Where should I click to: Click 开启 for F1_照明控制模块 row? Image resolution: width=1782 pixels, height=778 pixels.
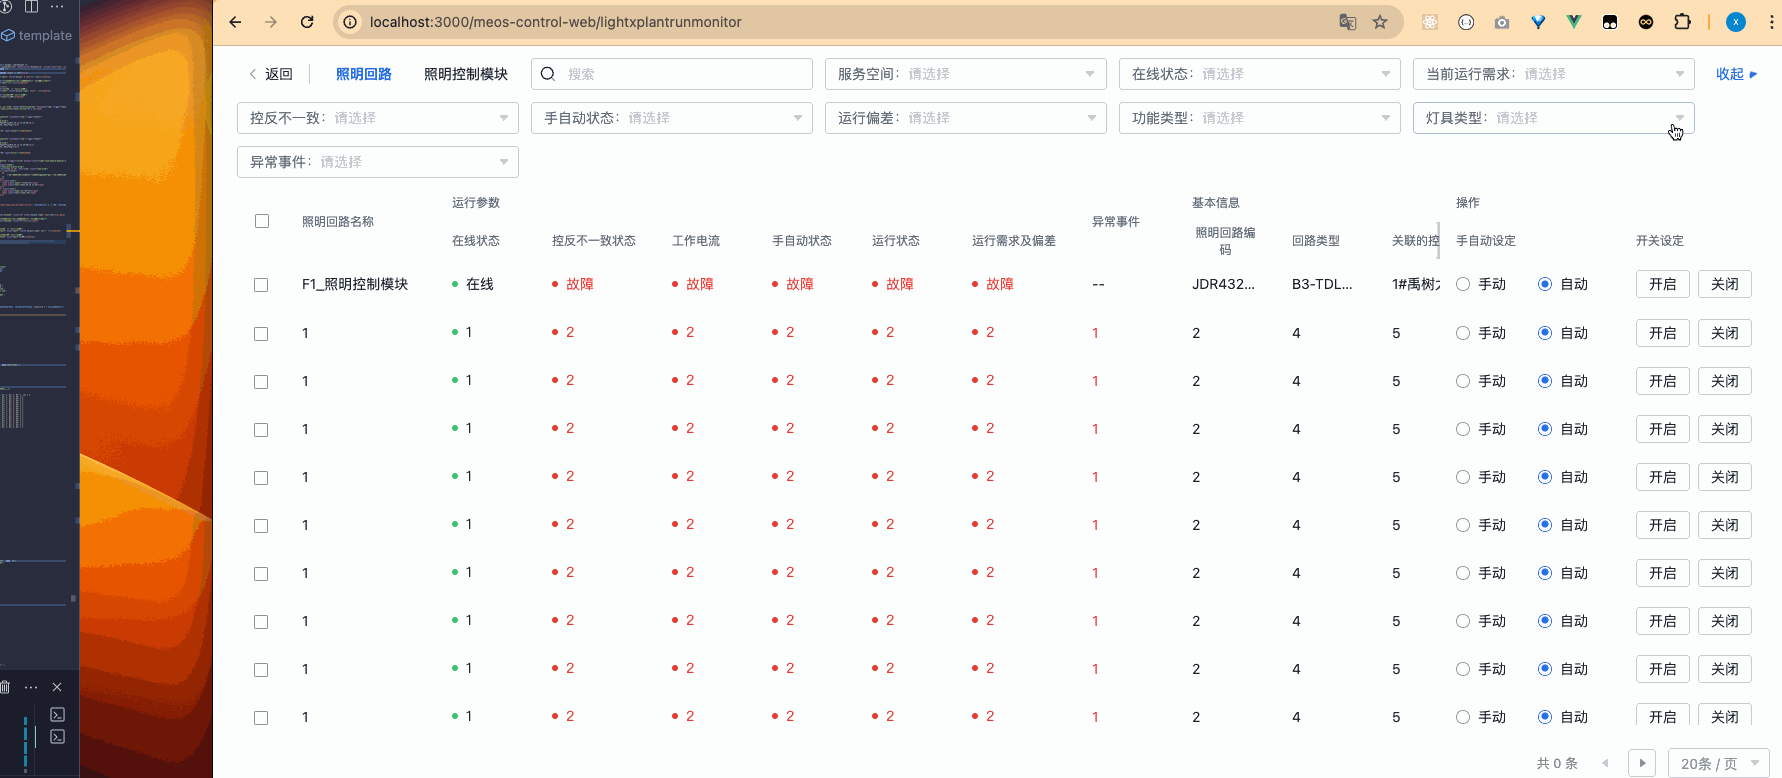[1663, 284]
